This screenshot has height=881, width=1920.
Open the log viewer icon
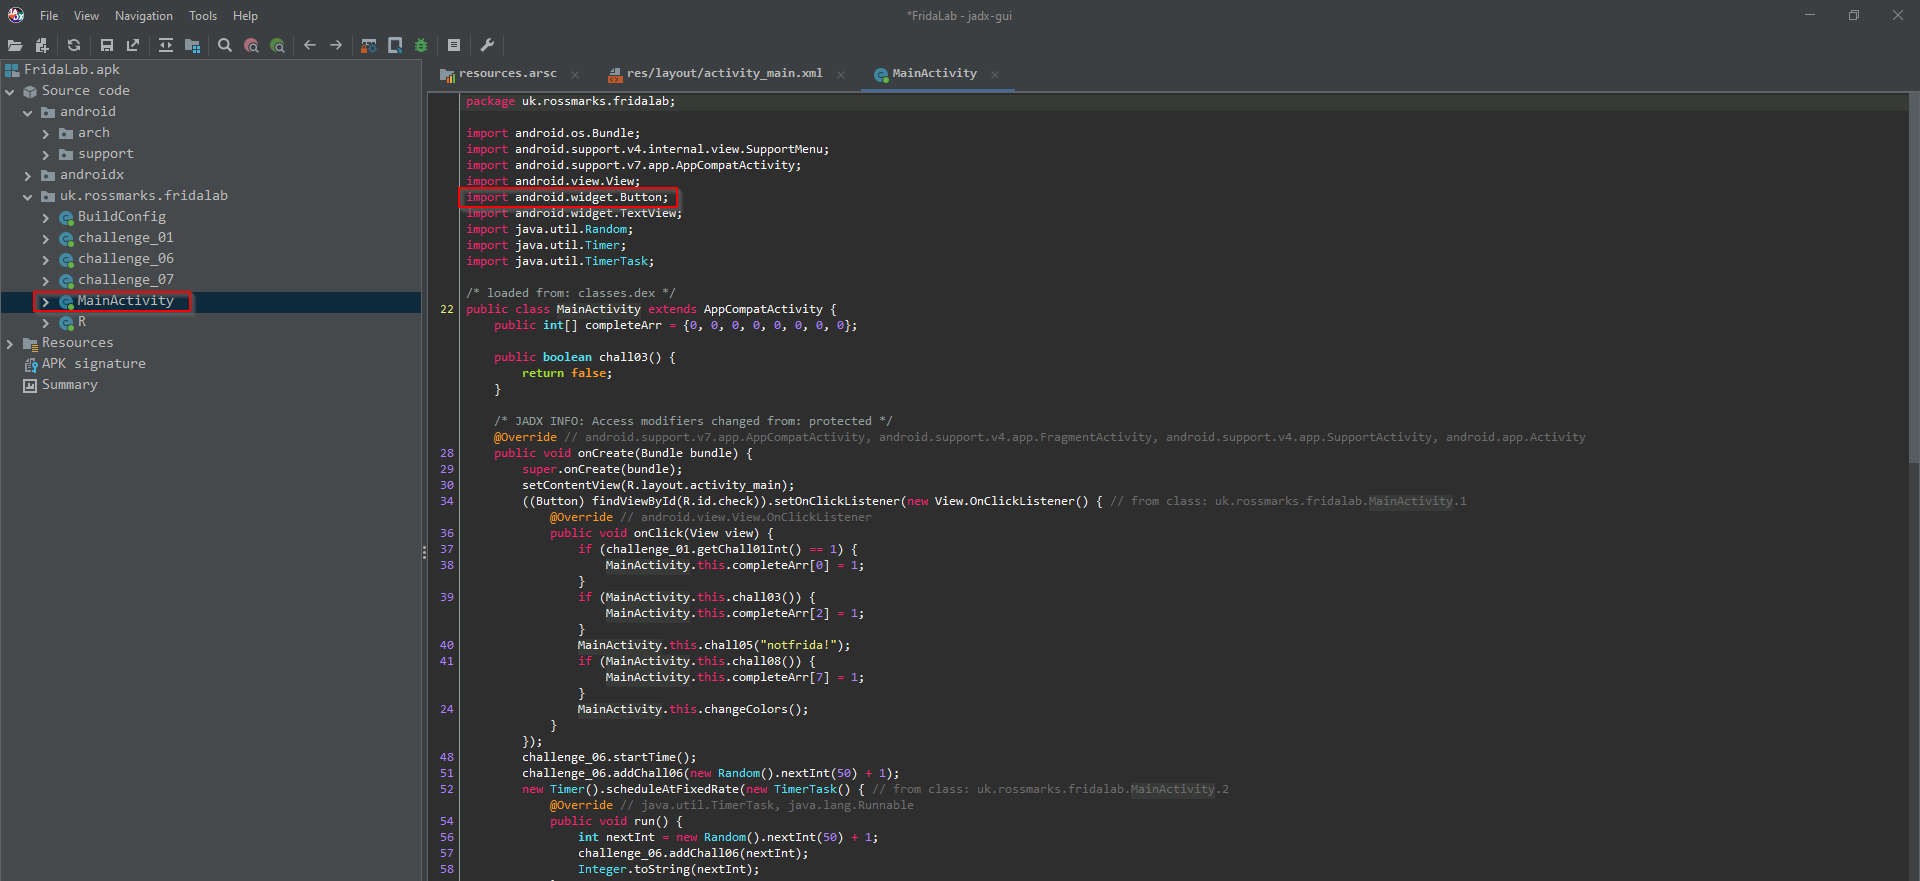point(454,45)
